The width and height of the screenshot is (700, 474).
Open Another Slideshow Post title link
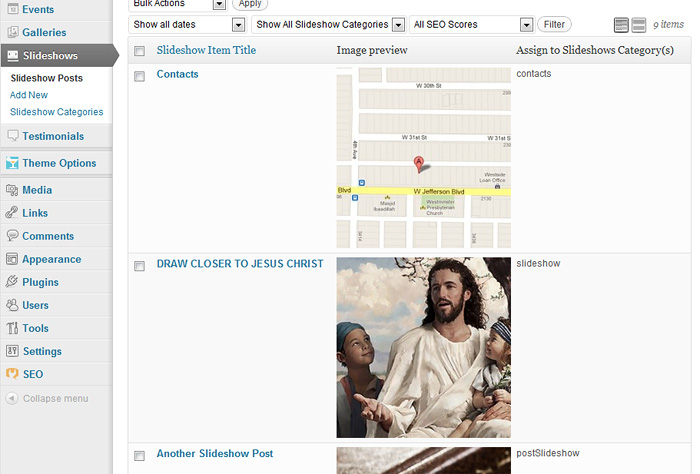point(215,453)
